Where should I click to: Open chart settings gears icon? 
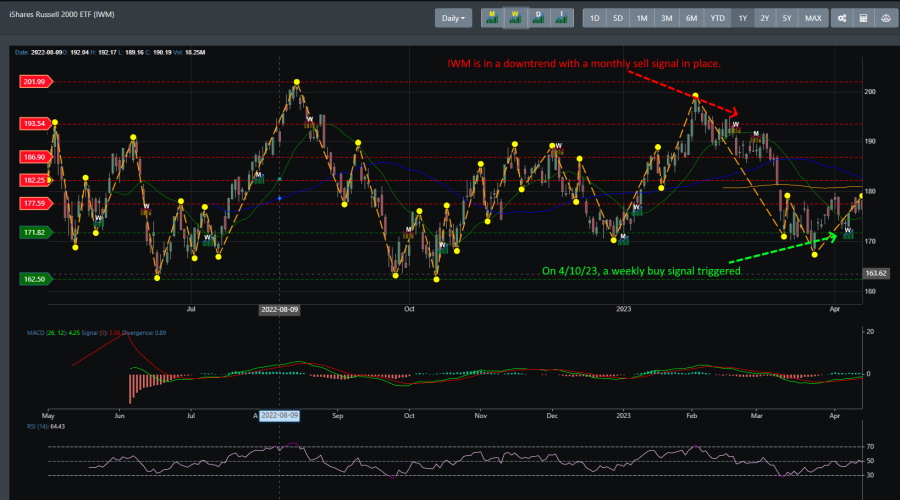point(841,18)
